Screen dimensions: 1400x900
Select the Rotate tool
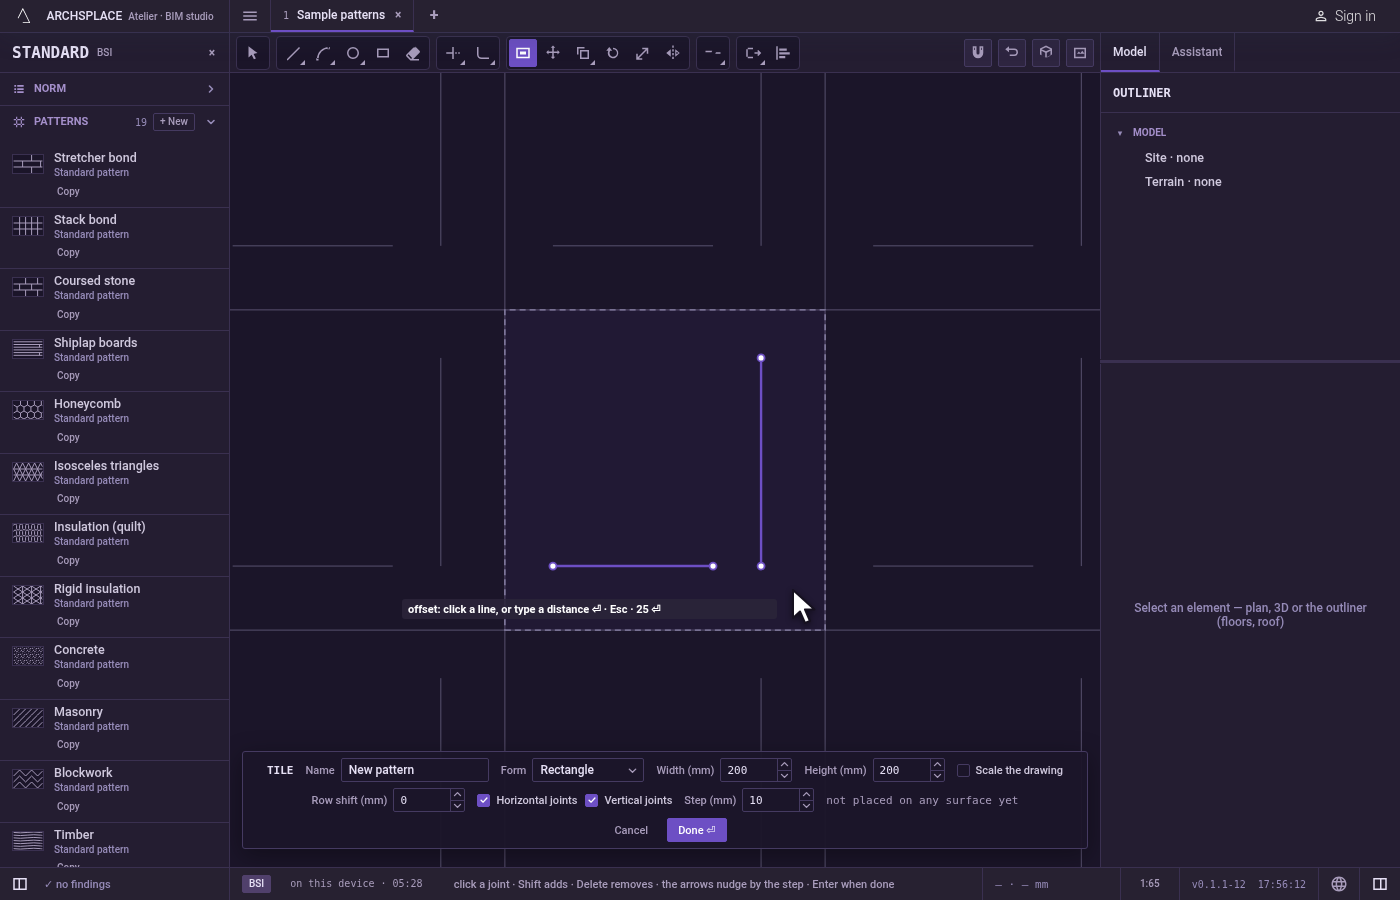613,53
